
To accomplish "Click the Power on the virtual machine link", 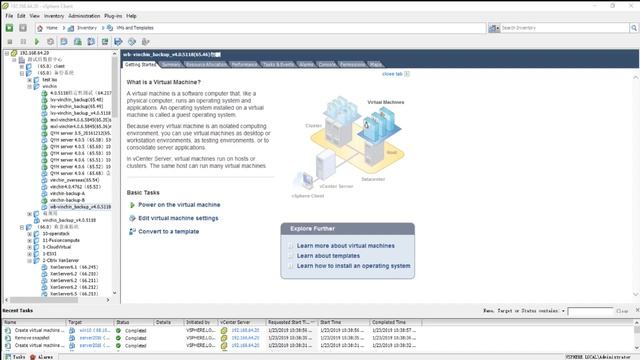I will pos(179,205).
